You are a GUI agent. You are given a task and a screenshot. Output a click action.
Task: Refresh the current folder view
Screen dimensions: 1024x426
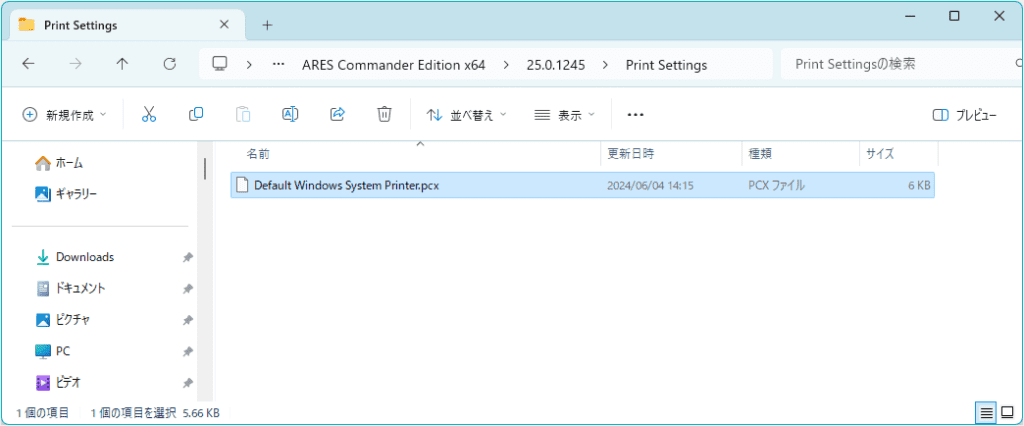click(x=170, y=64)
